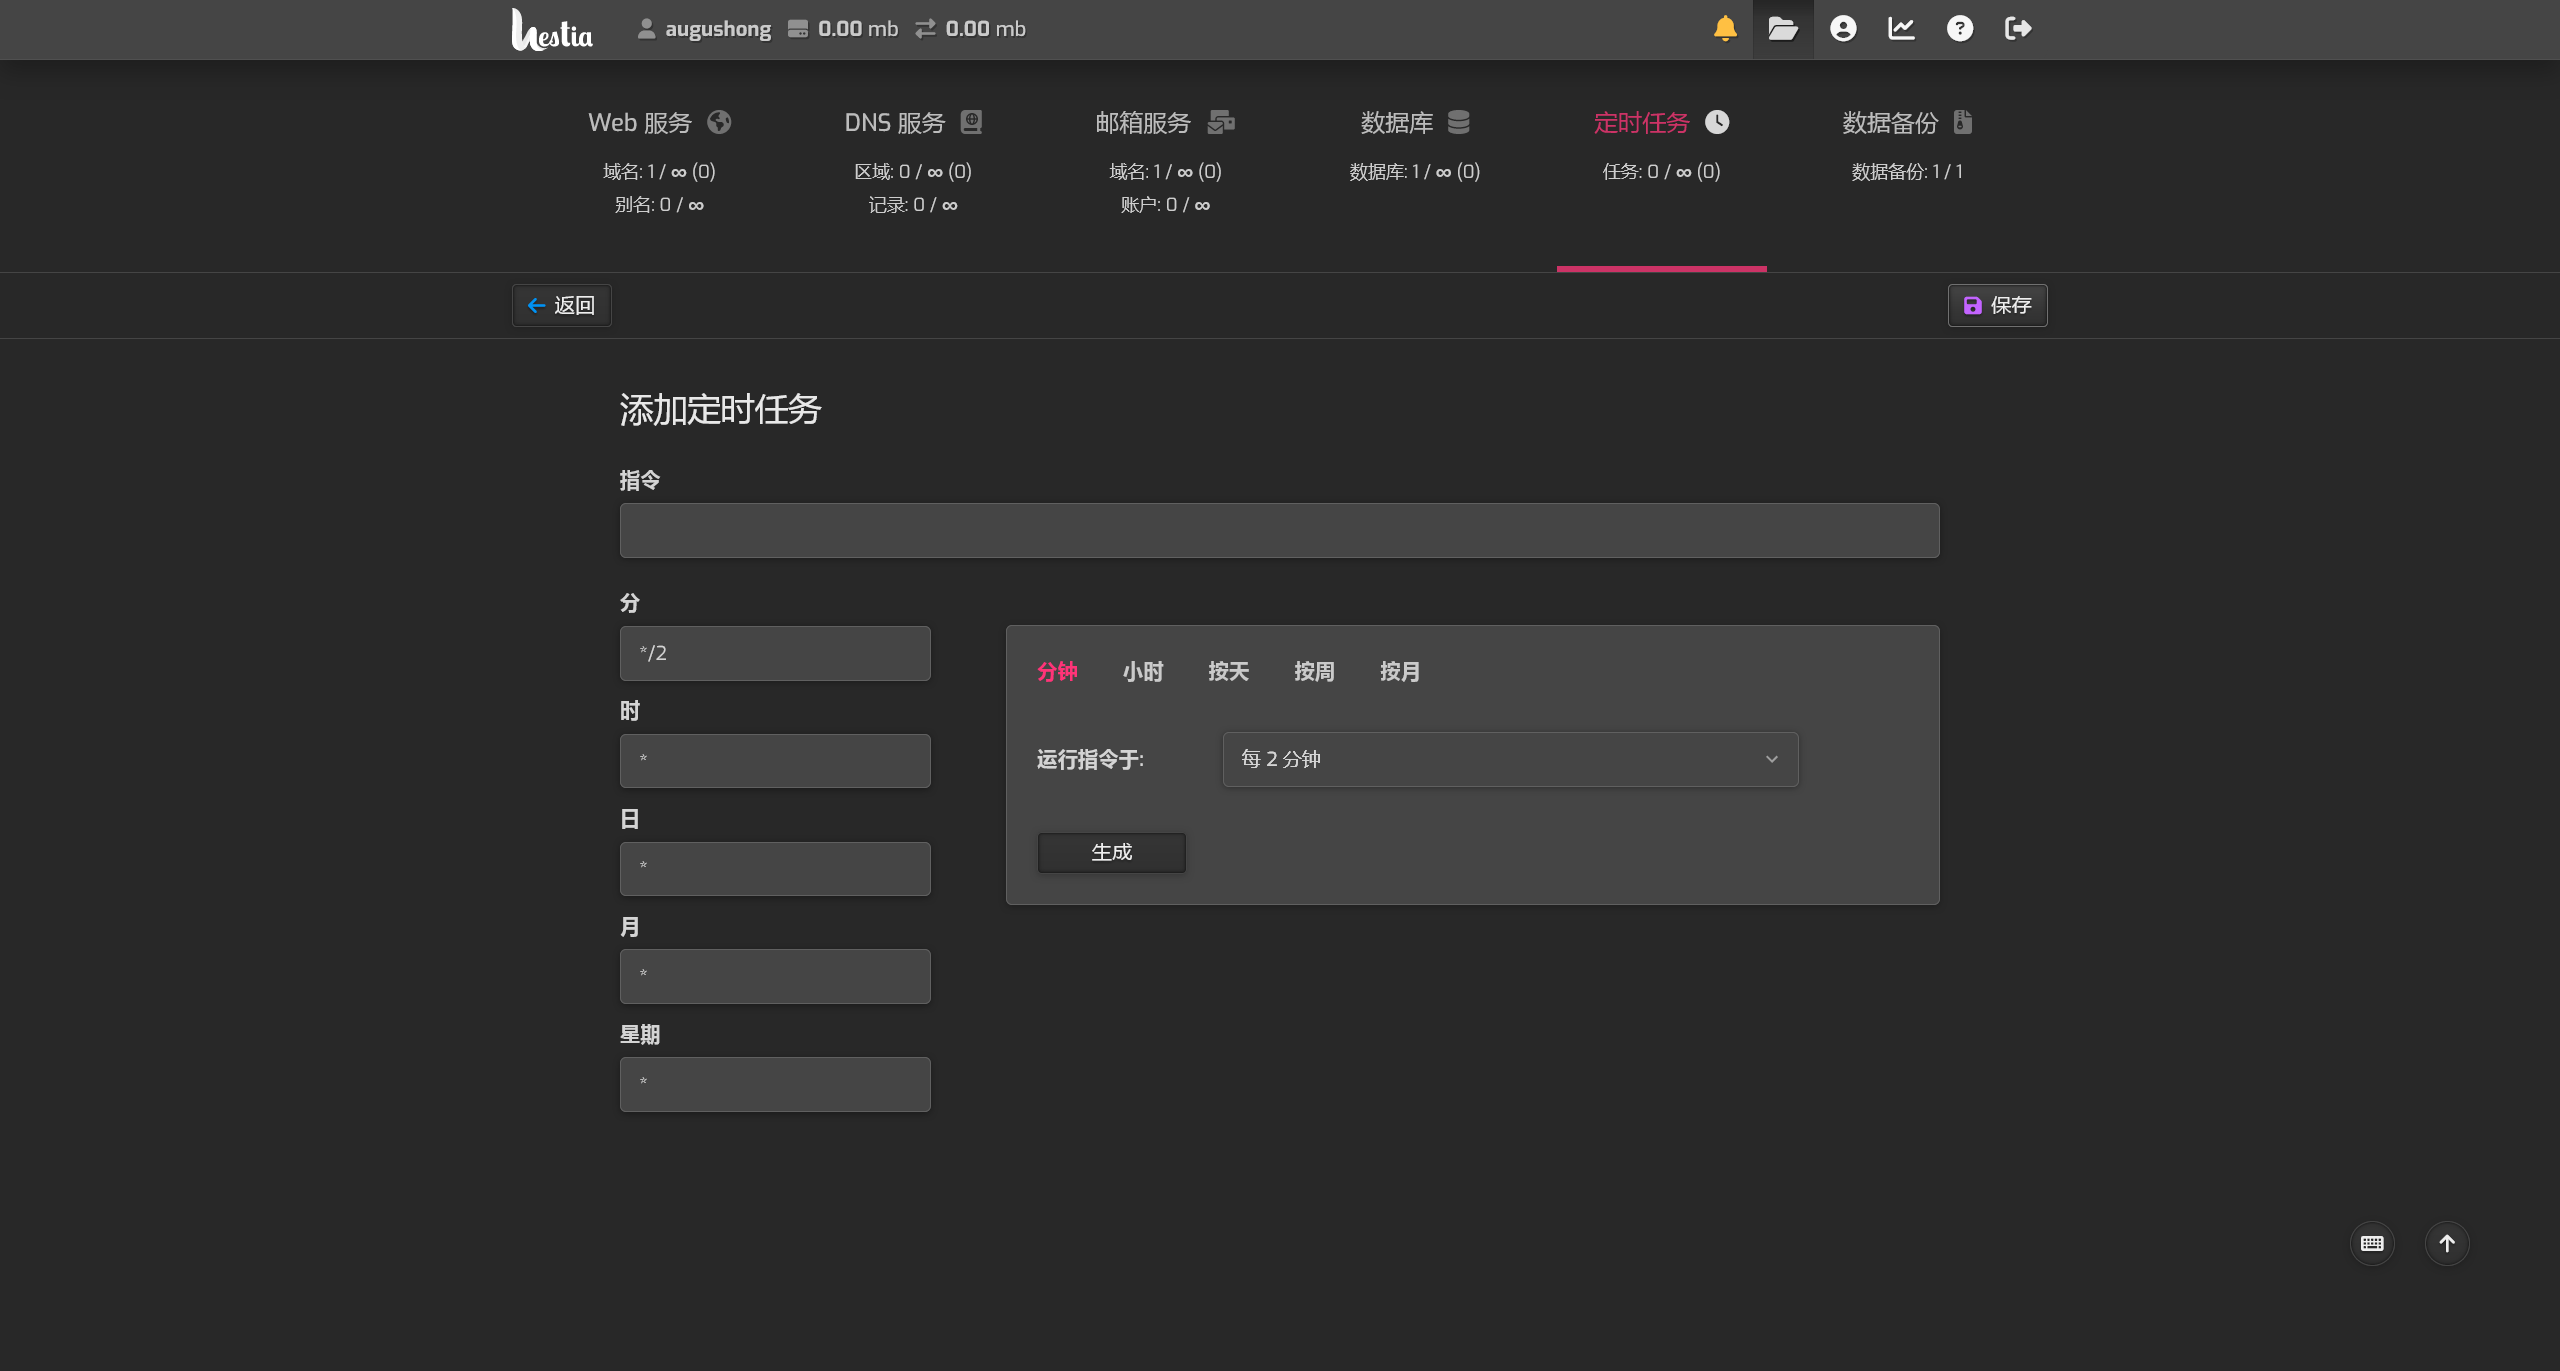Screen dimensions: 2560x1371
Task: Switch to the 按天 generator tab
Action: coord(1228,672)
